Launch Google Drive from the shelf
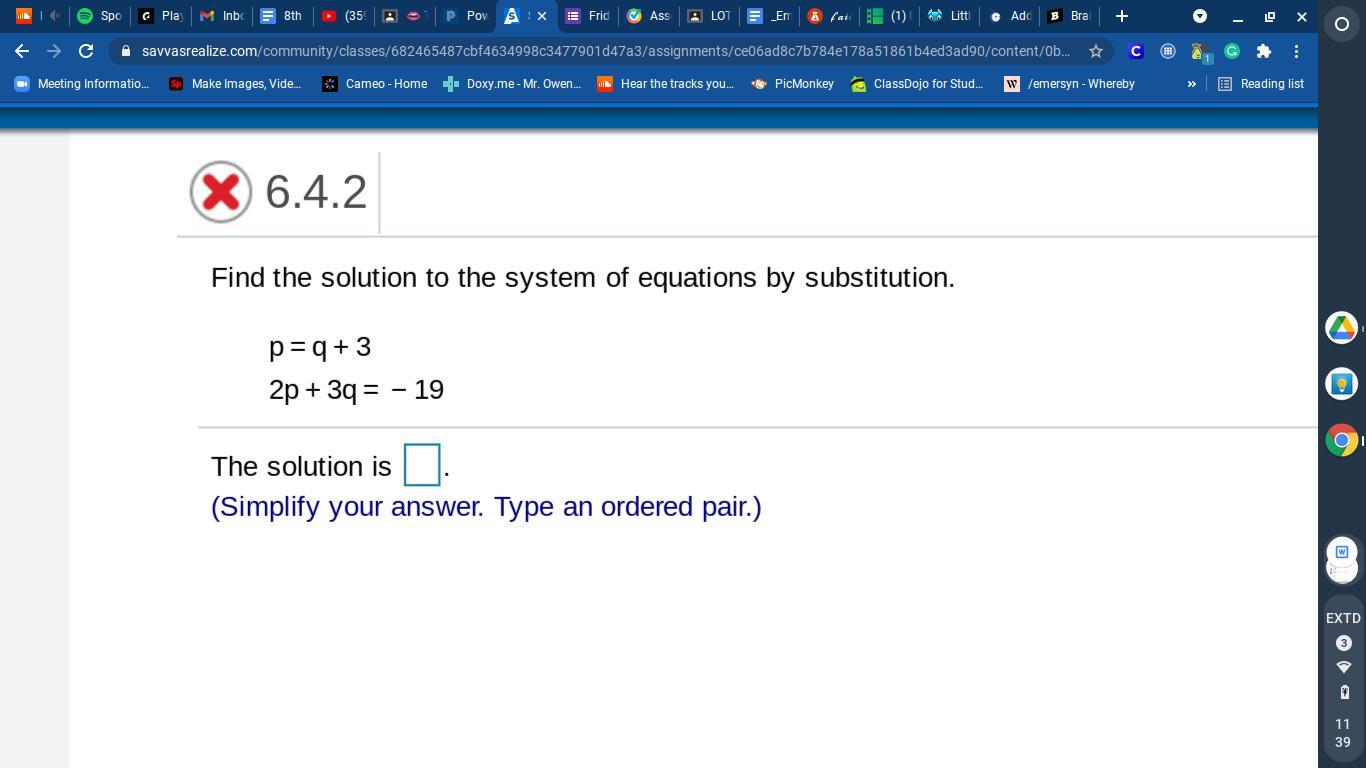The width and height of the screenshot is (1366, 768). (1342, 327)
